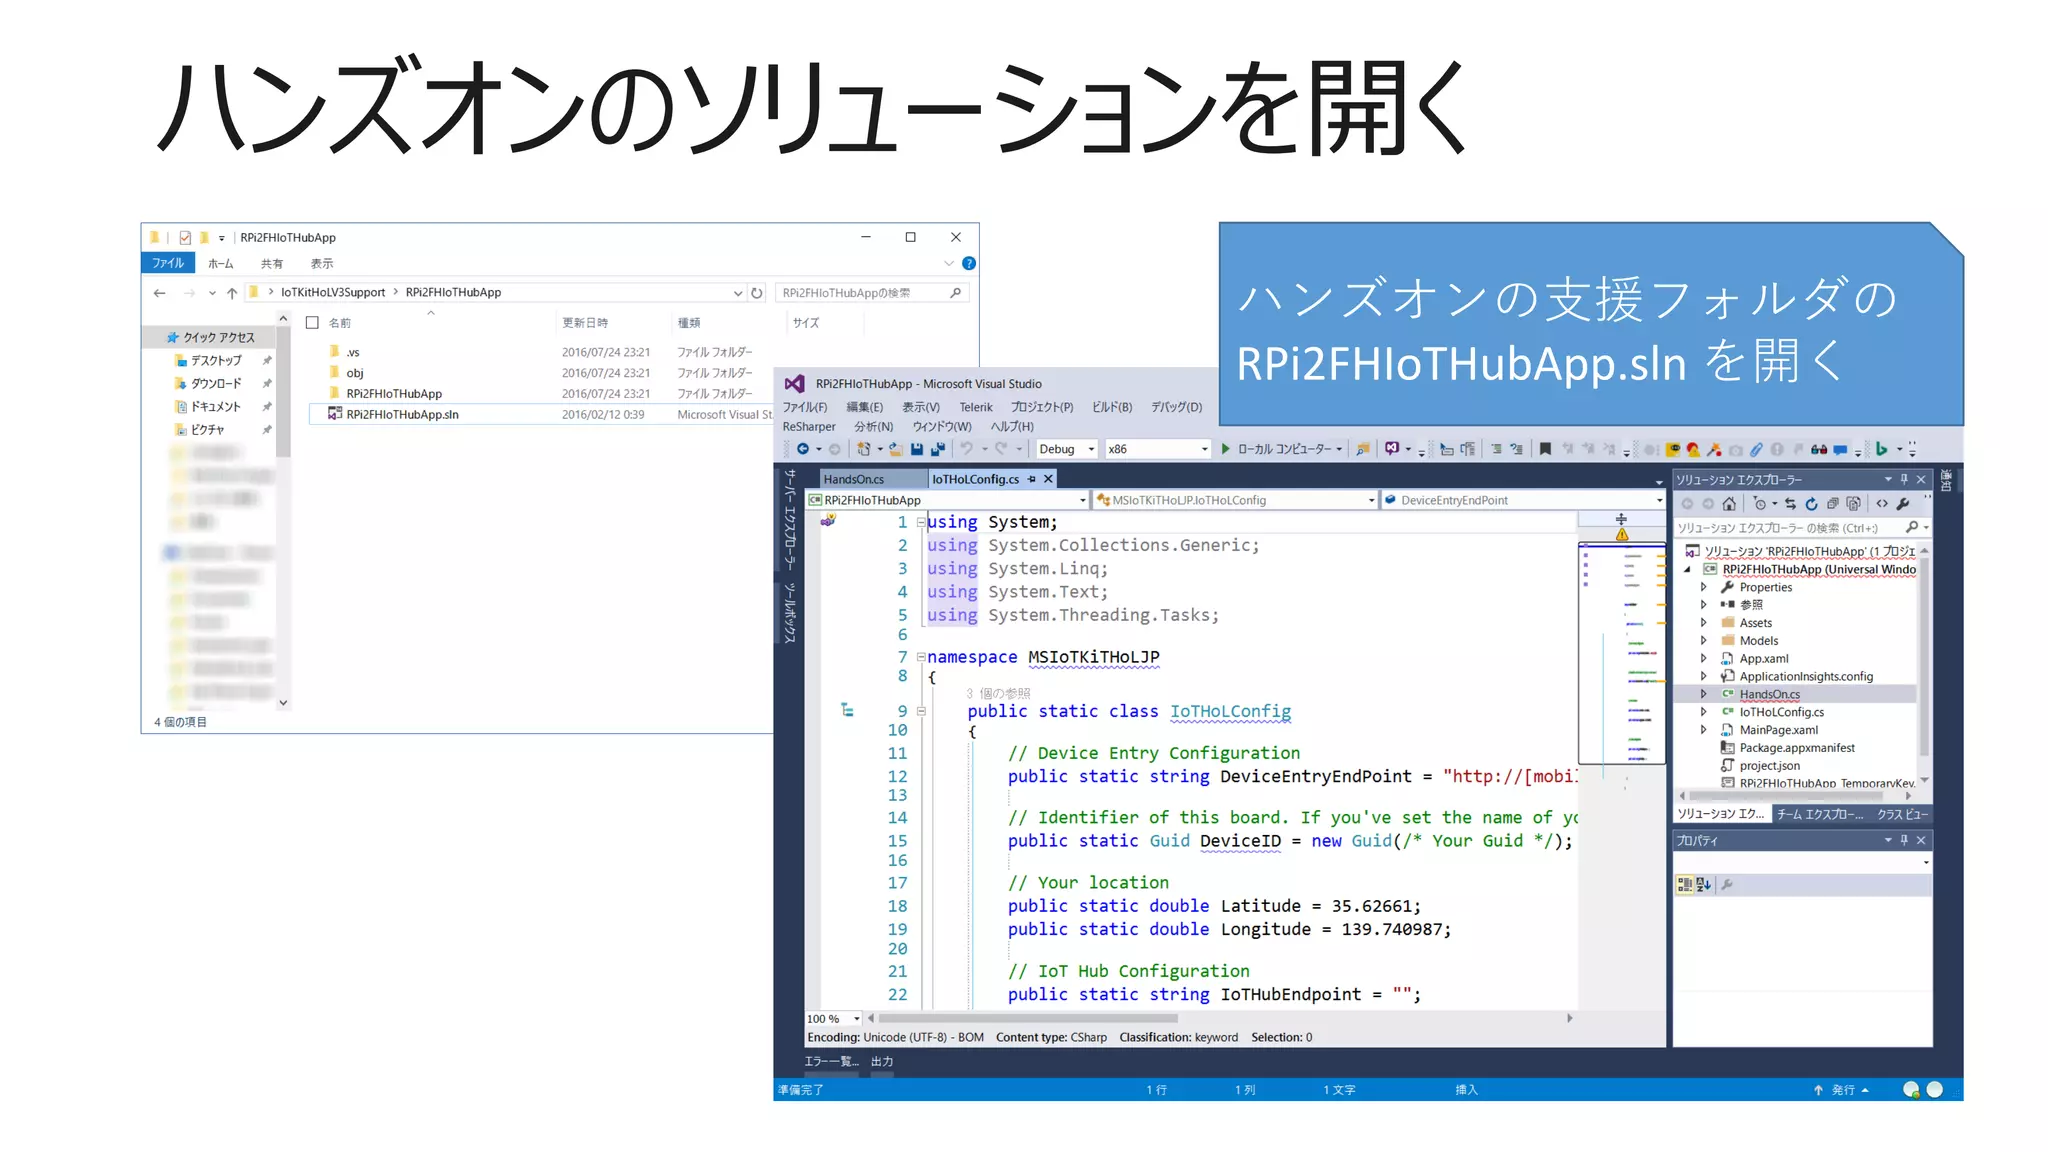Open the ビルド(B) menu in Visual Studio
Viewport: 2048px width, 1152px height.
(x=1112, y=408)
